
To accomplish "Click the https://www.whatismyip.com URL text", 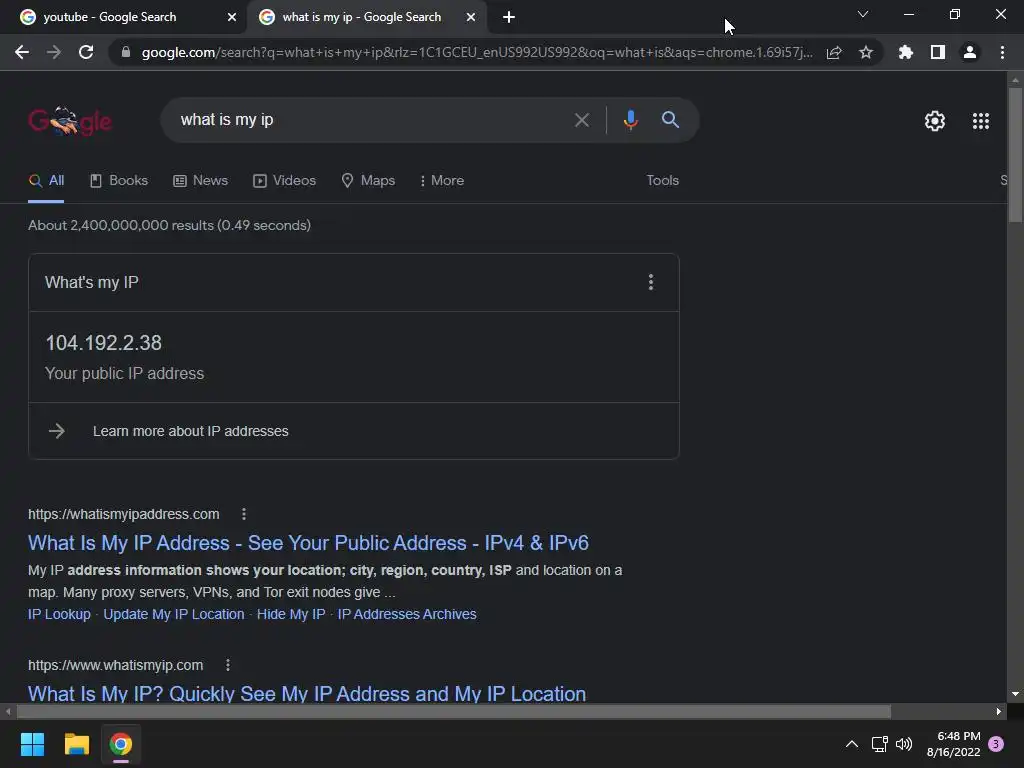I will [x=116, y=665].
